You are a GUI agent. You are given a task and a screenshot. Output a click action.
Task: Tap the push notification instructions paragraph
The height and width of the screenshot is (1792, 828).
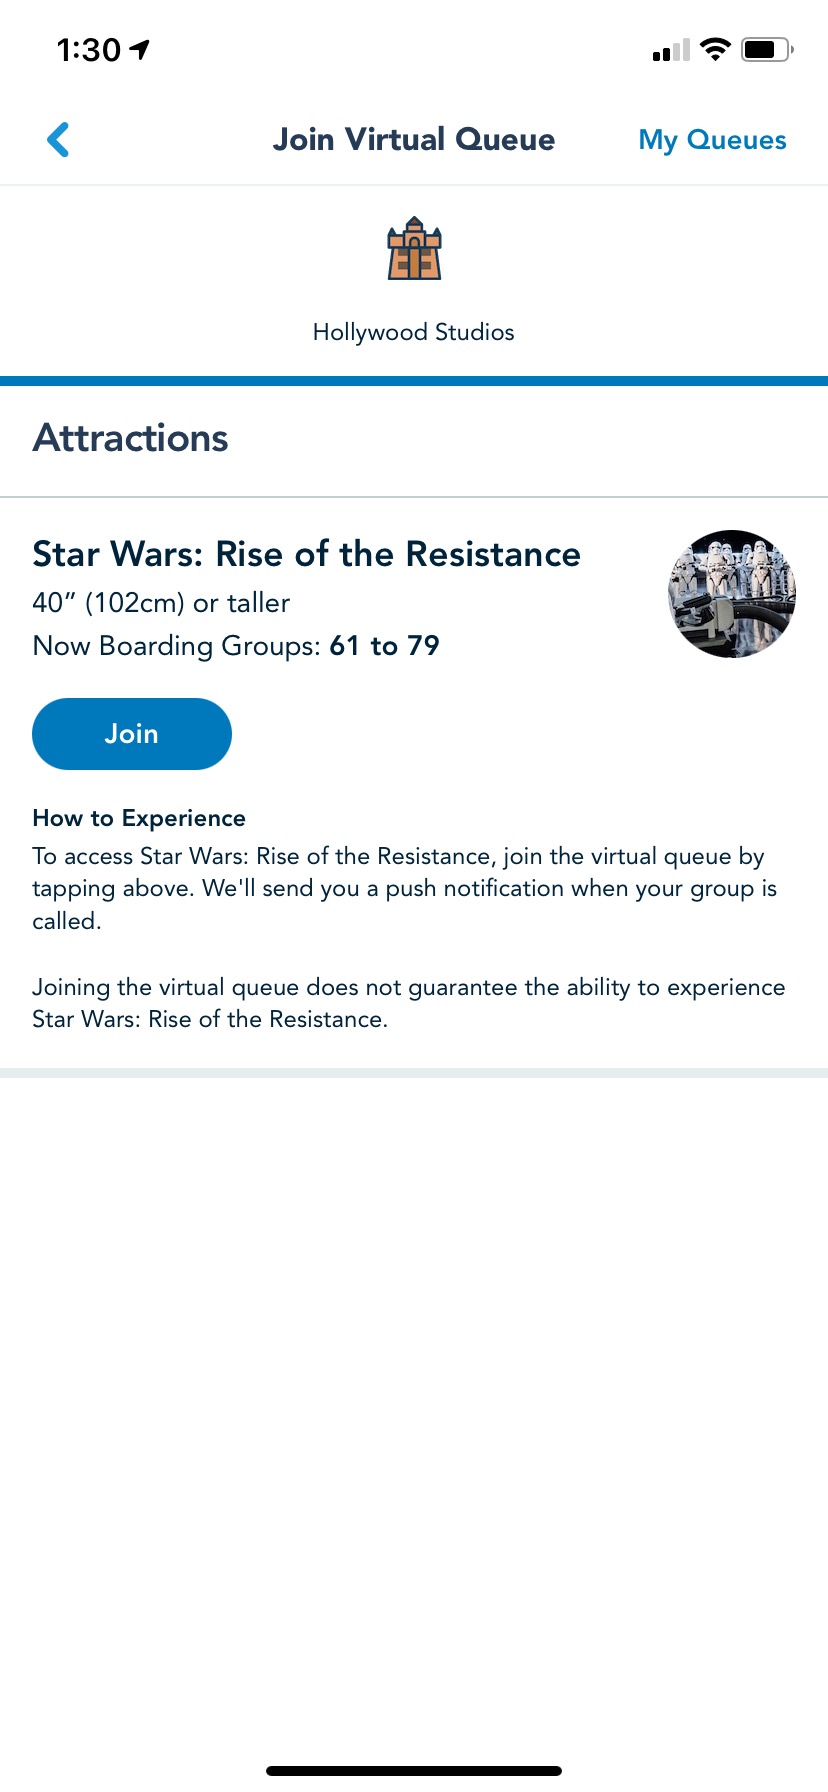(x=404, y=888)
